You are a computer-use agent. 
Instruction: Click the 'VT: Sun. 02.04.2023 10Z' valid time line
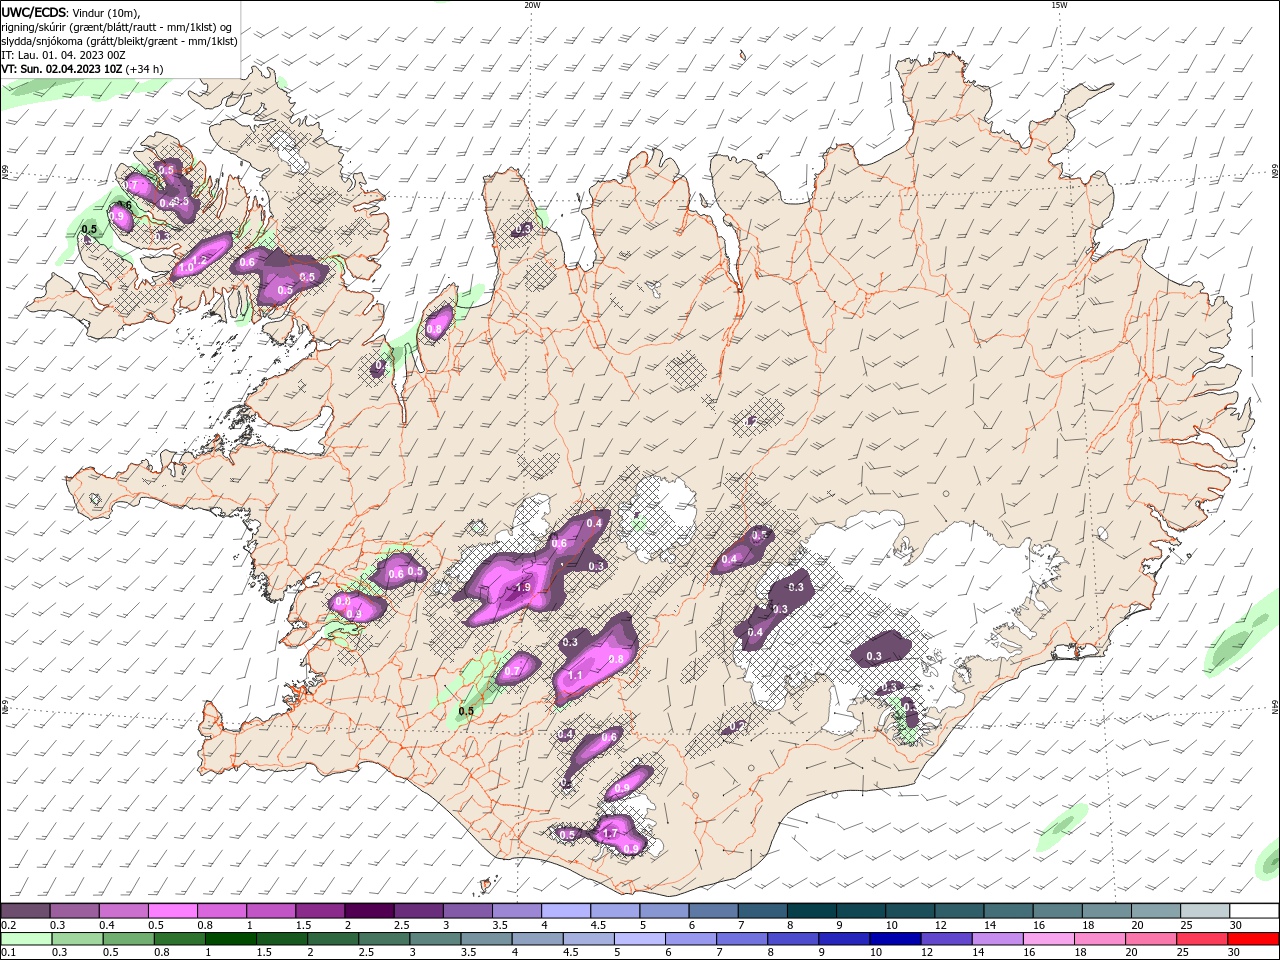point(62,69)
